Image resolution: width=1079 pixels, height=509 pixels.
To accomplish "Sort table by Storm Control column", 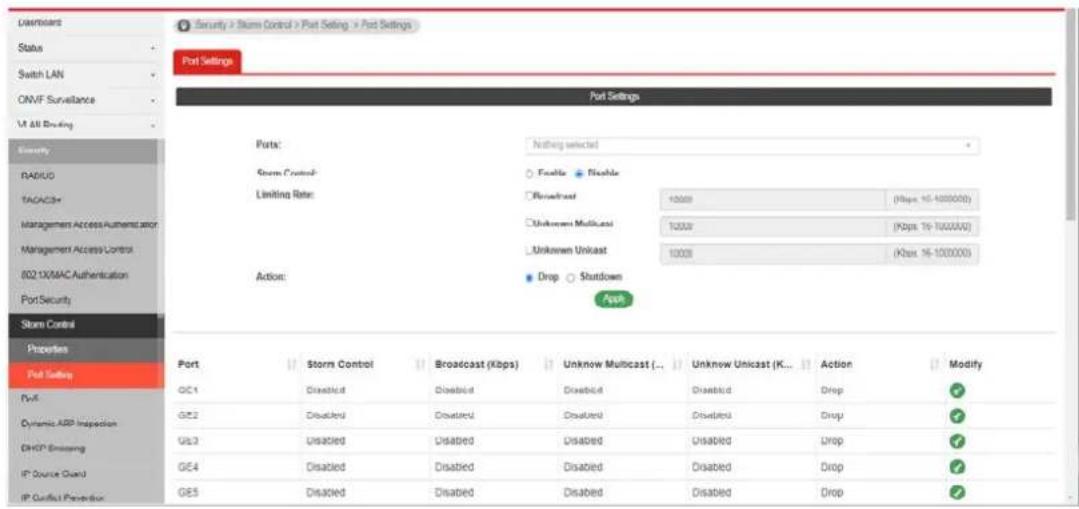I will tap(420, 365).
